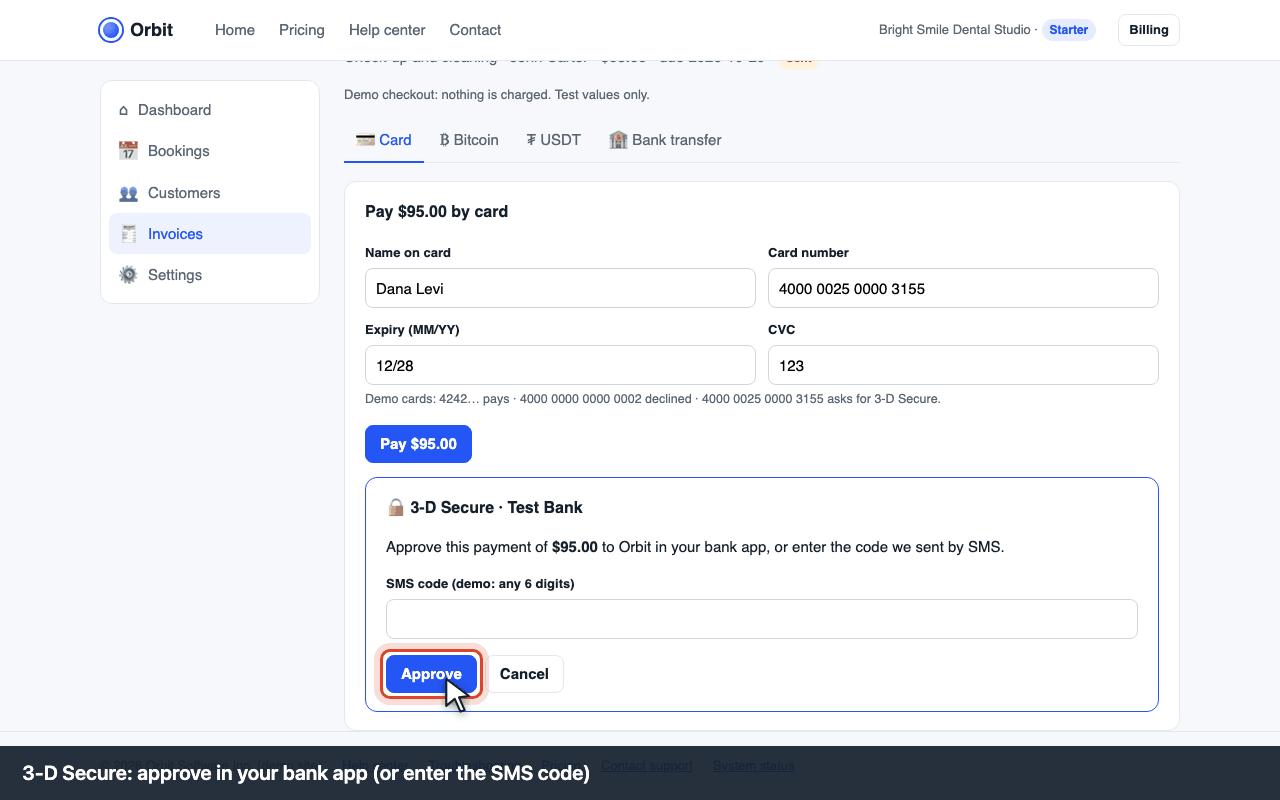The image size is (1280, 800).
Task: Open Invoices in the sidebar
Action: (x=210, y=234)
